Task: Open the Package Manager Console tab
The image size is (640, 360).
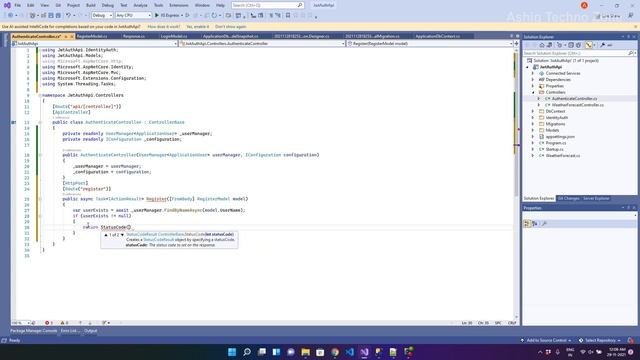Action: 33,331
